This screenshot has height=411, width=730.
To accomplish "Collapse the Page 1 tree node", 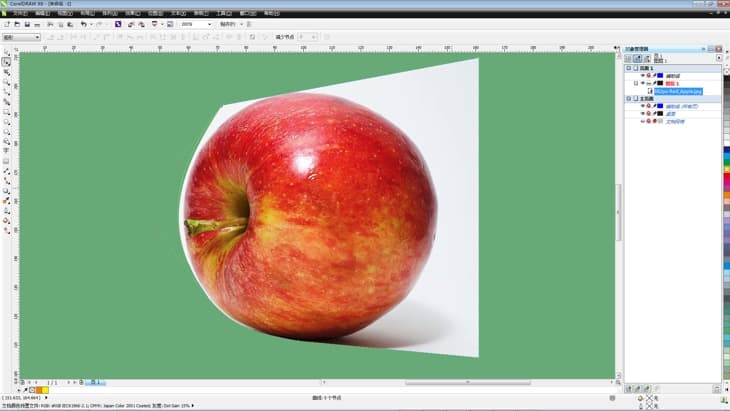I will tap(628, 67).
